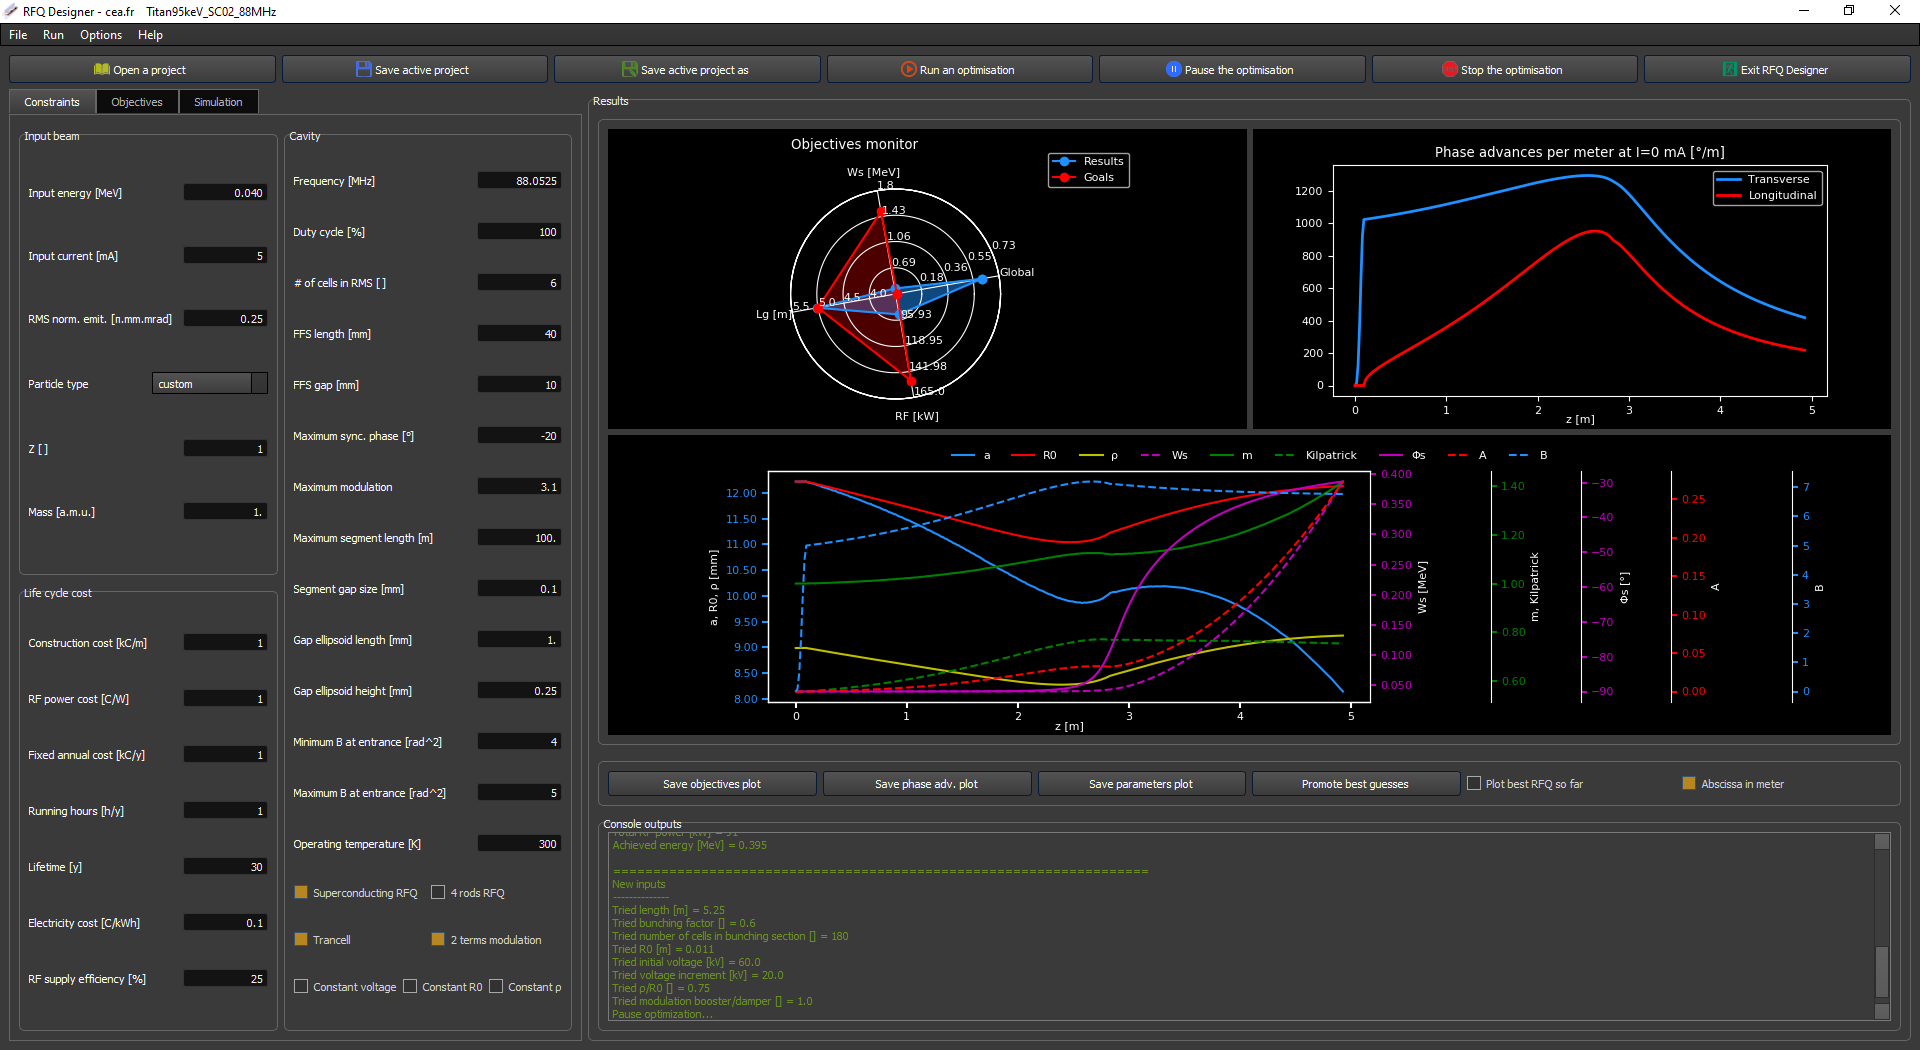Click the floppy disk Save active project icon
The width and height of the screenshot is (1920, 1050).
363,70
